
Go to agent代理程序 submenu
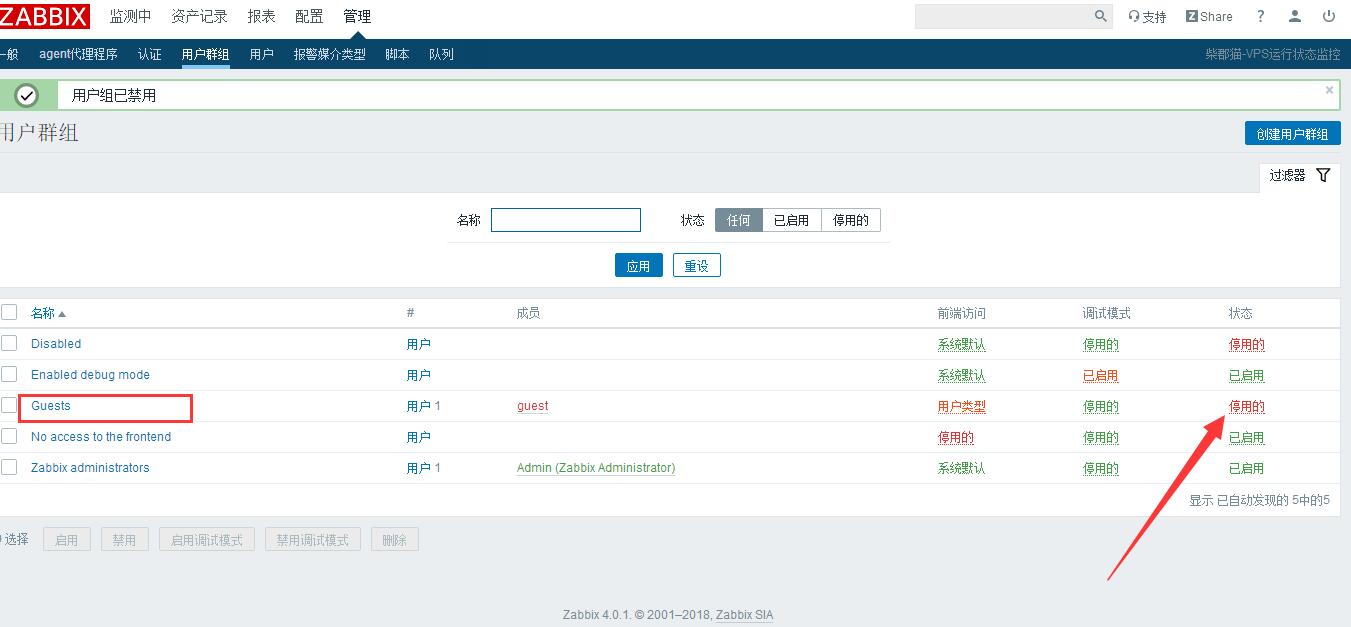(78, 54)
